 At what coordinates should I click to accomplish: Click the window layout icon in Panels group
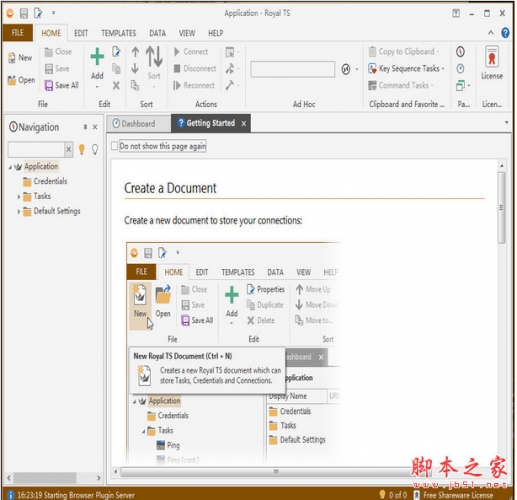pos(461,85)
